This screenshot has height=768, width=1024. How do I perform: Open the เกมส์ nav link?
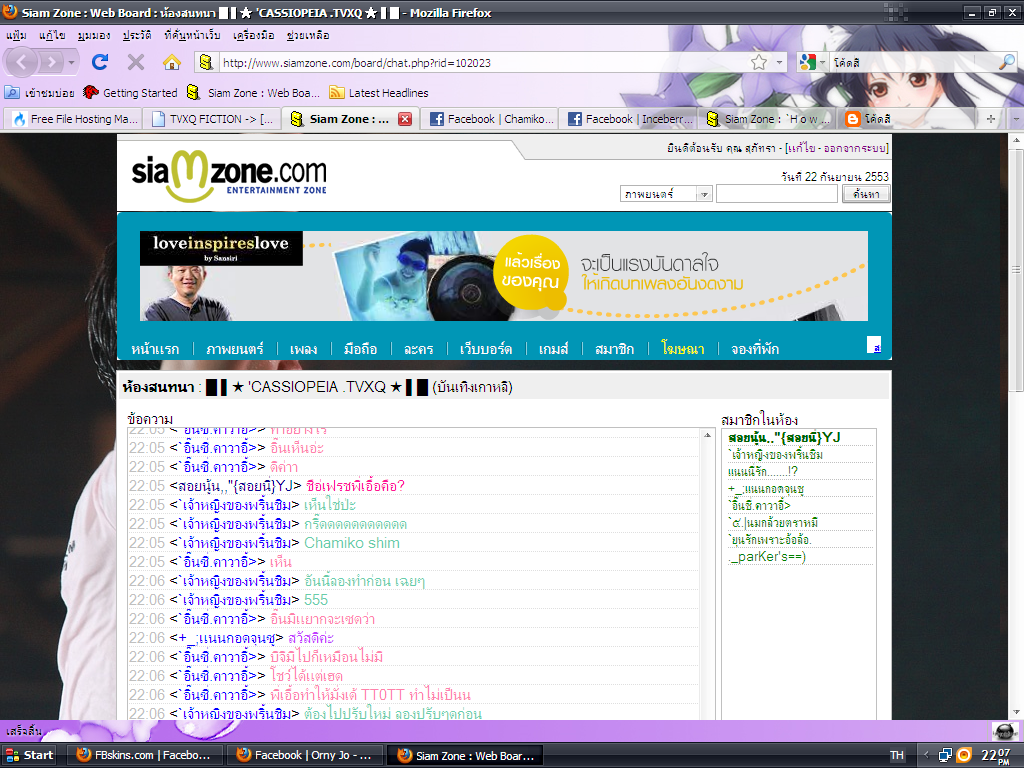(x=553, y=349)
